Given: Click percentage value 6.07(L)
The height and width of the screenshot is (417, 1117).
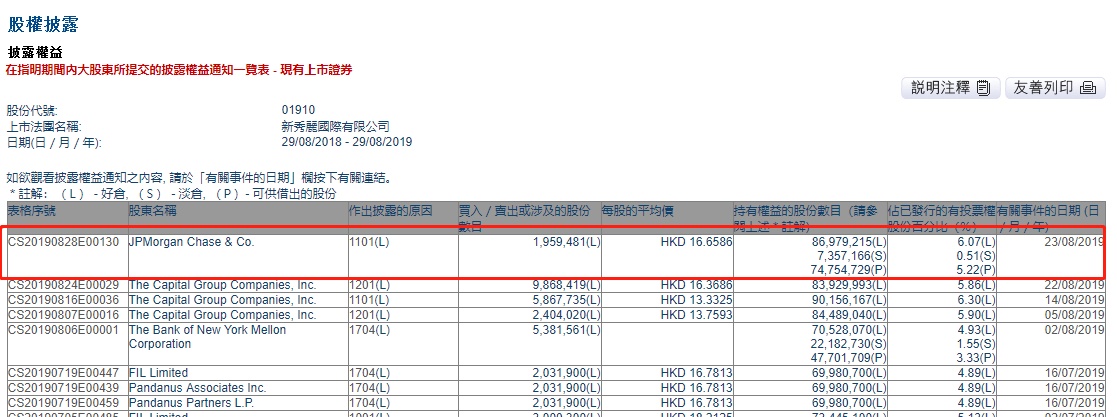Looking at the screenshot, I should (976, 242).
